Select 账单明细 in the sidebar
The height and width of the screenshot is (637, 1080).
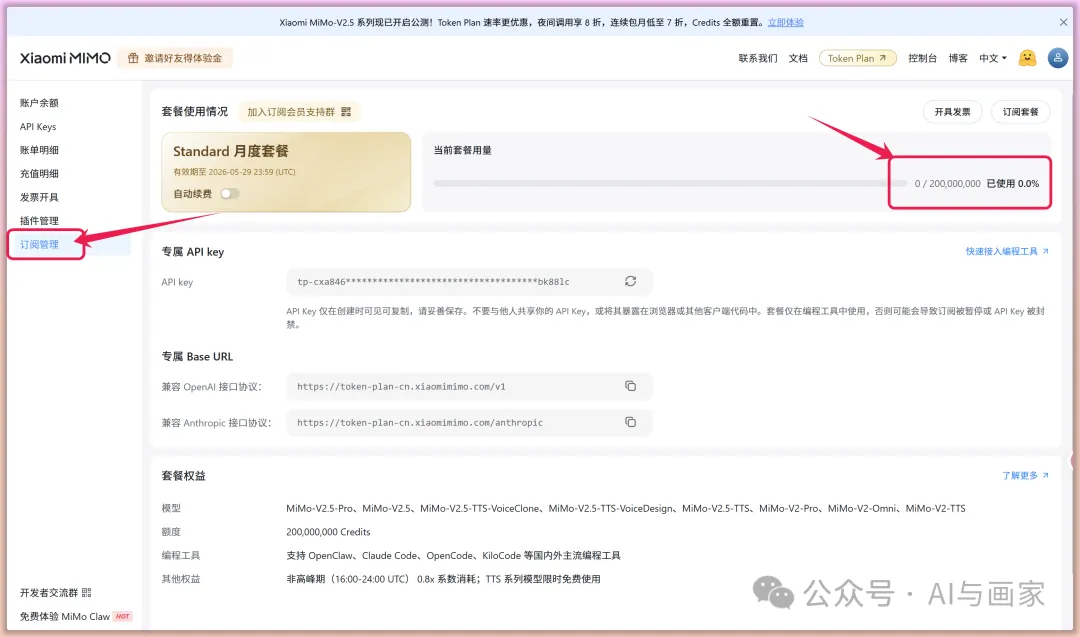39,150
